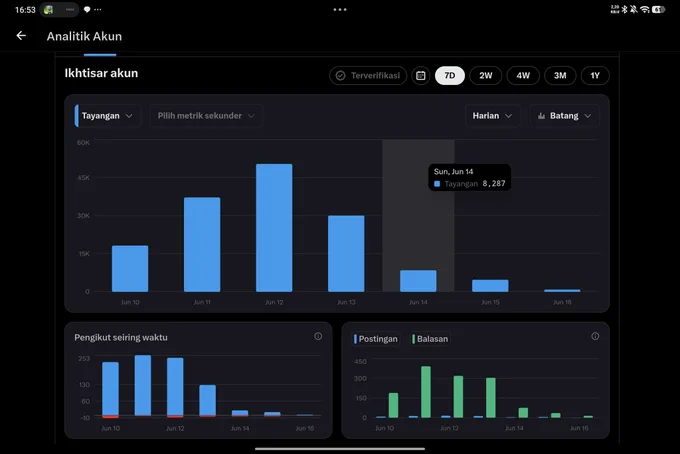
Task: Tap the muted notification bell icon
Action: [x=634, y=9]
